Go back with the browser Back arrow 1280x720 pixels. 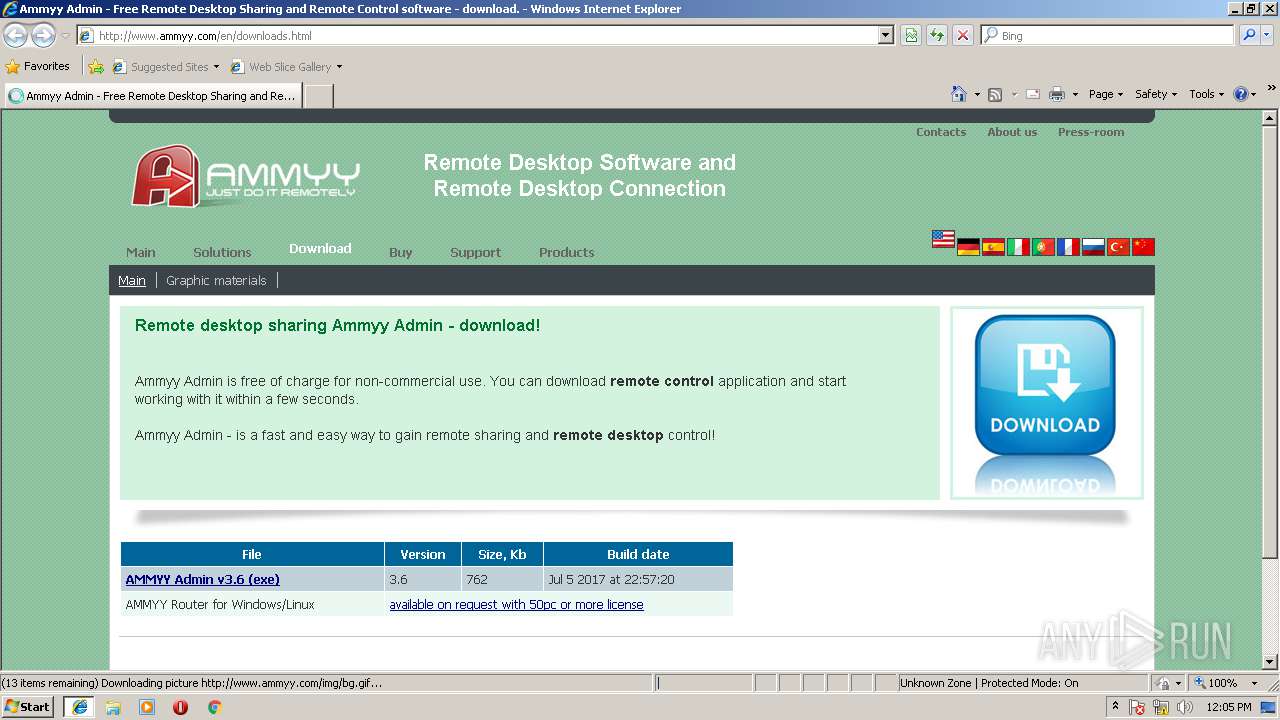point(16,35)
